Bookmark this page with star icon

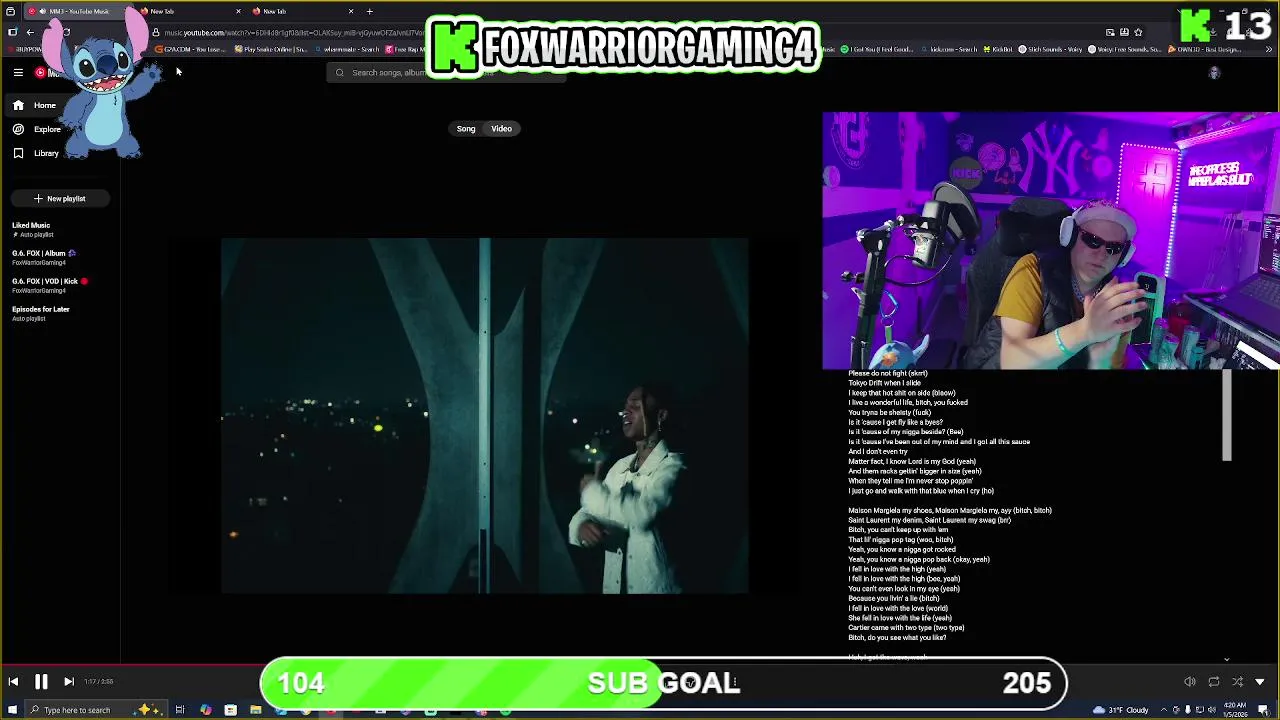(1138, 32)
